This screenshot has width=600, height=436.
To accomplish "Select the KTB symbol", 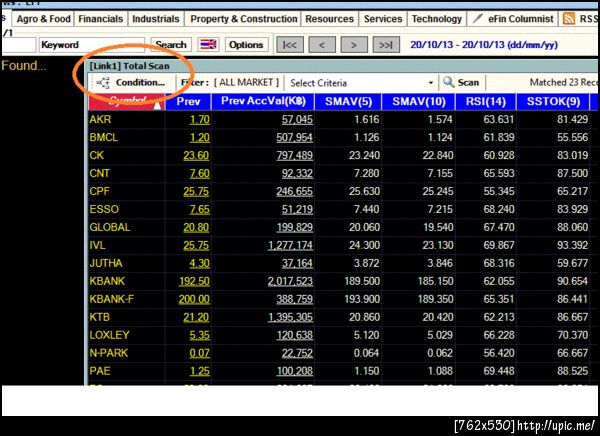I will (99, 317).
